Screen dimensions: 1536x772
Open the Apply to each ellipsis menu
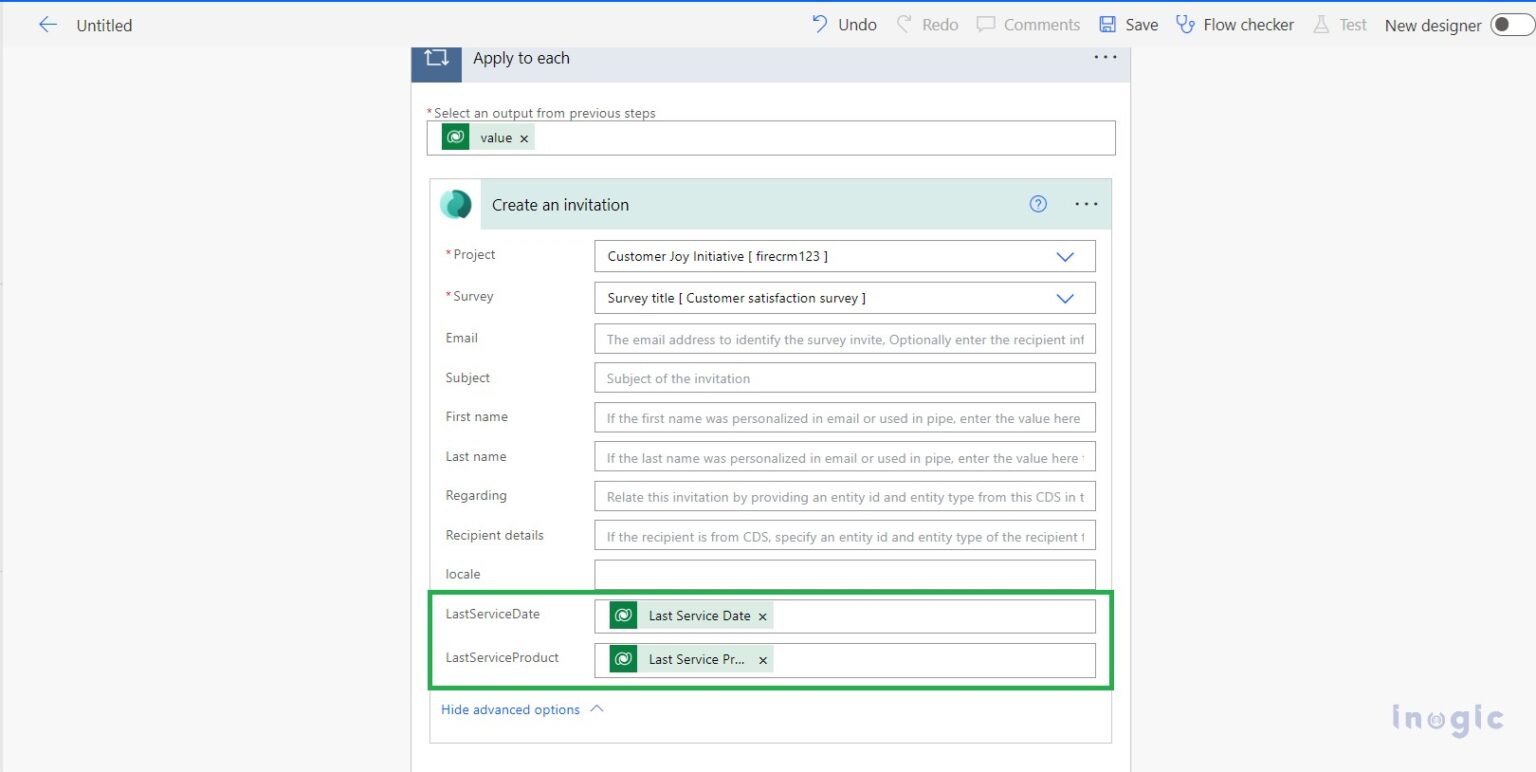coord(1105,57)
